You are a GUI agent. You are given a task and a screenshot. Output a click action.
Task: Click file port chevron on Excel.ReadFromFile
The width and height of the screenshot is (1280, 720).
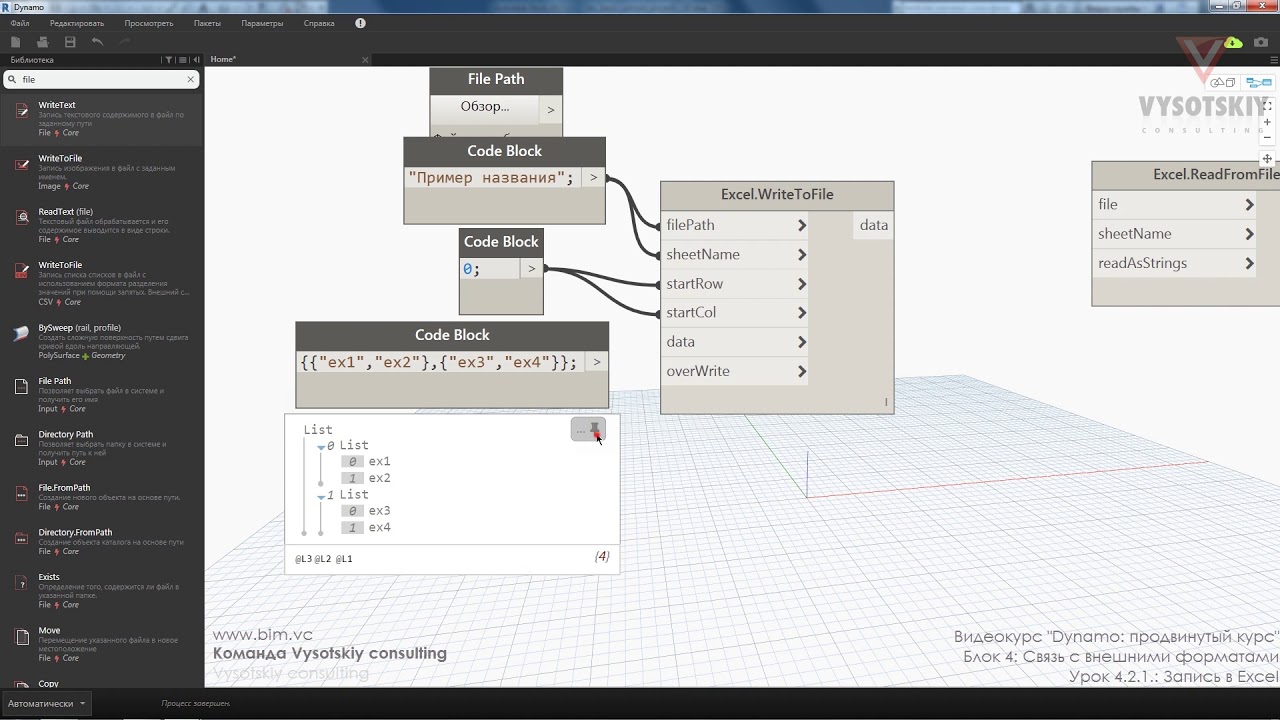(1249, 204)
